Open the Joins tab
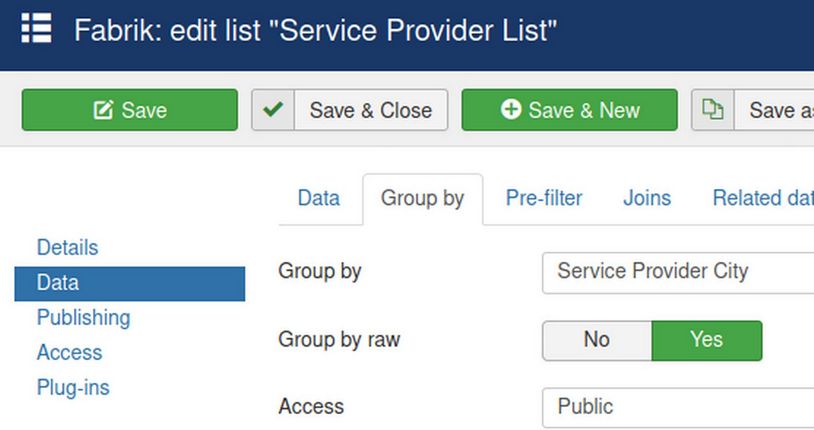The width and height of the screenshot is (814, 430). [646, 198]
